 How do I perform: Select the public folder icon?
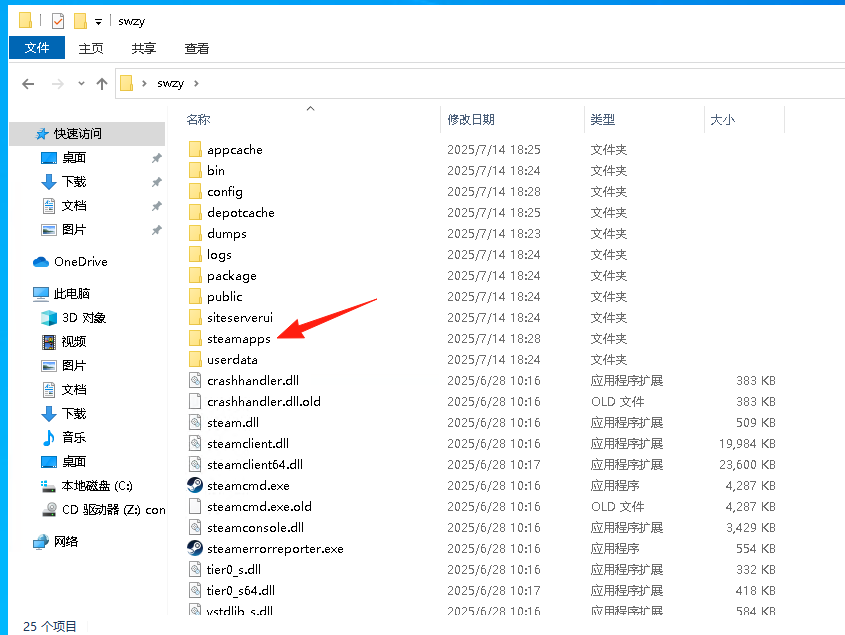pos(195,296)
